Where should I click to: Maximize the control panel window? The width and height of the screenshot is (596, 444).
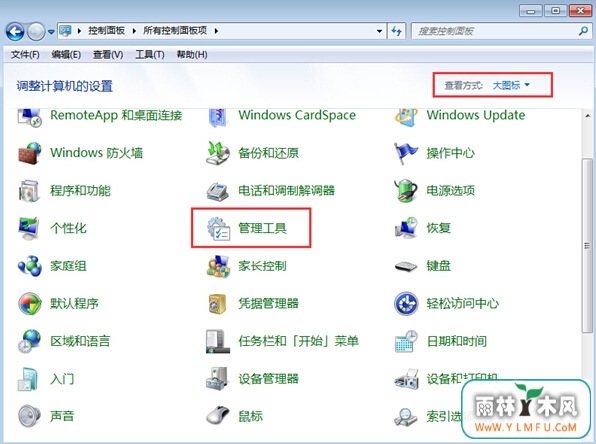(x=555, y=11)
